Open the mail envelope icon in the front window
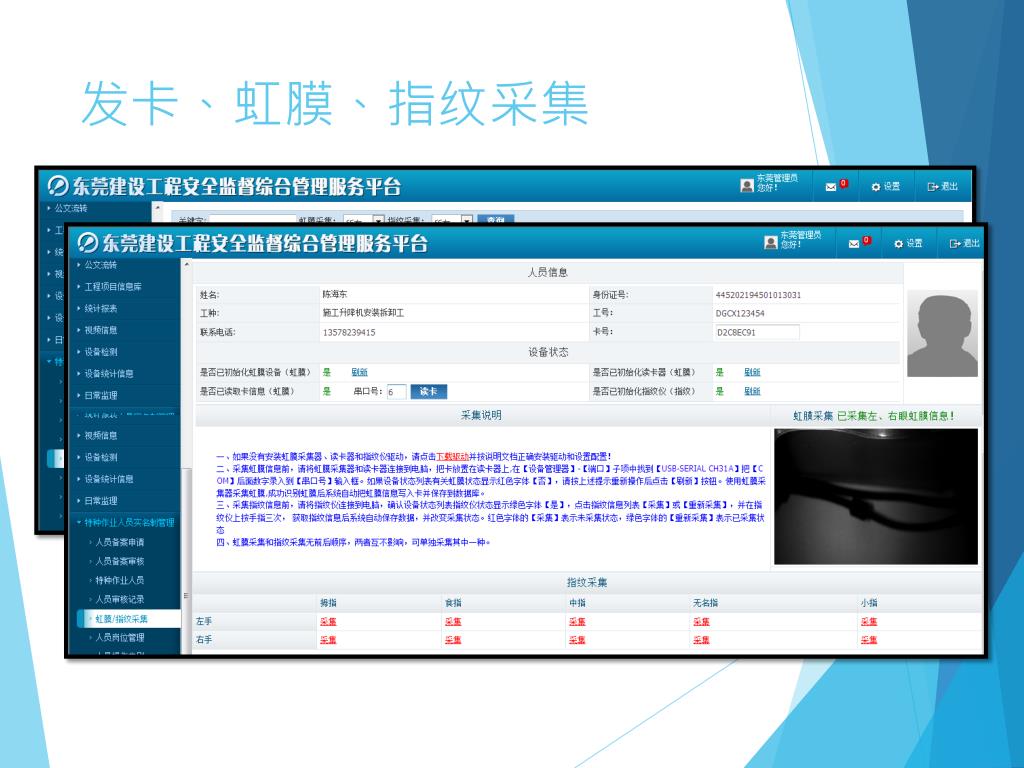Viewport: 1024px width, 768px height. [854, 244]
